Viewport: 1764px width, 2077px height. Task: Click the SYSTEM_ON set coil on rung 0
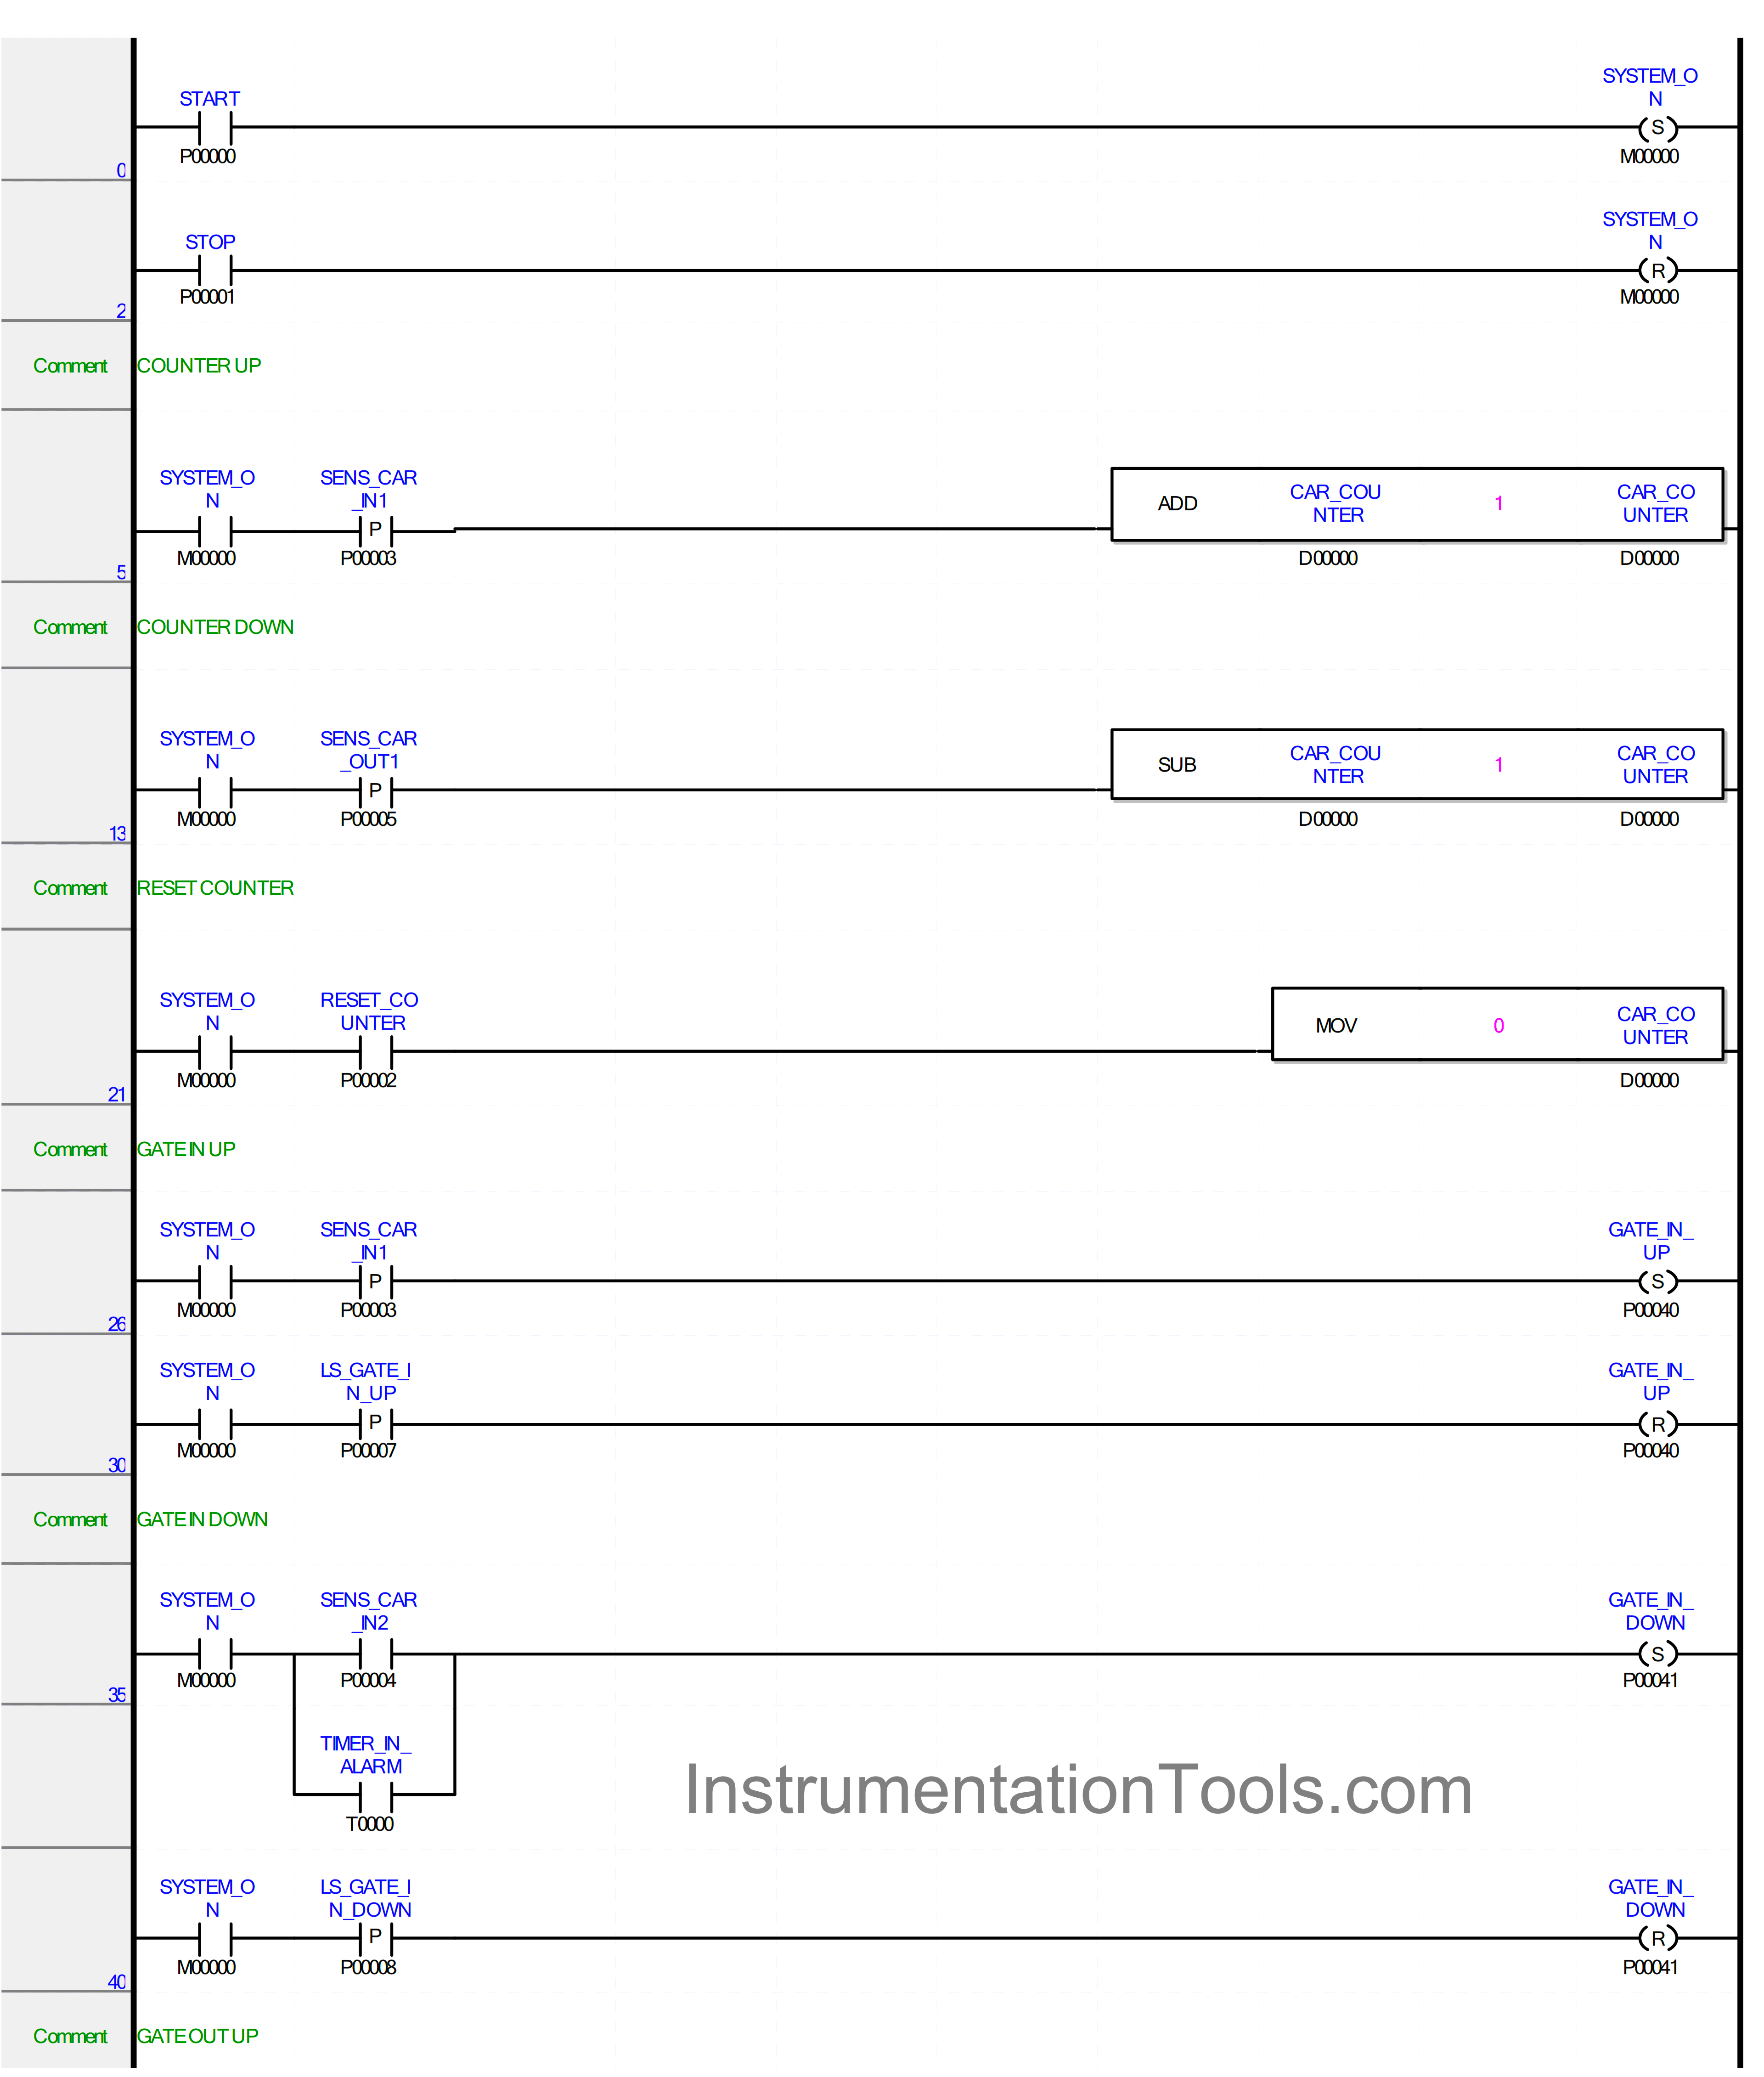tap(1657, 128)
